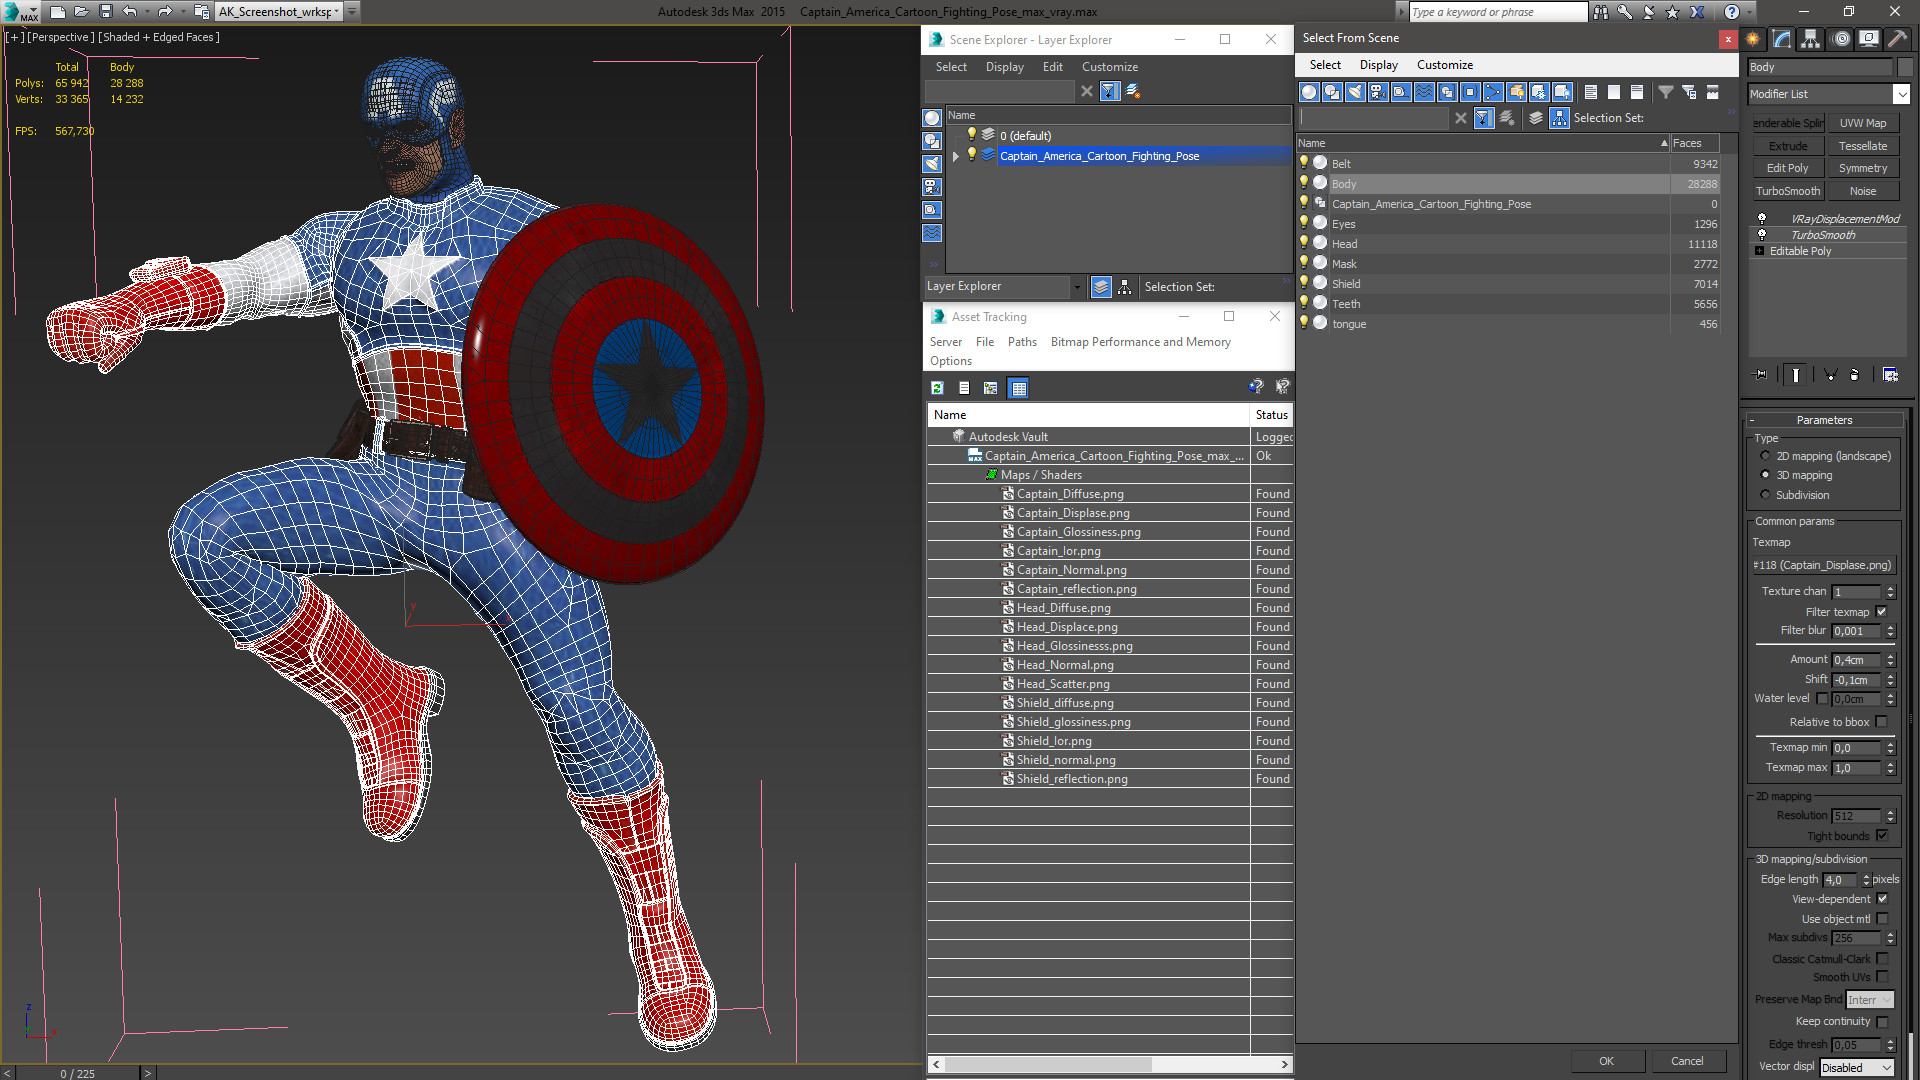Click Sort by Layer icon in Scene Explorer footer

(1101, 287)
